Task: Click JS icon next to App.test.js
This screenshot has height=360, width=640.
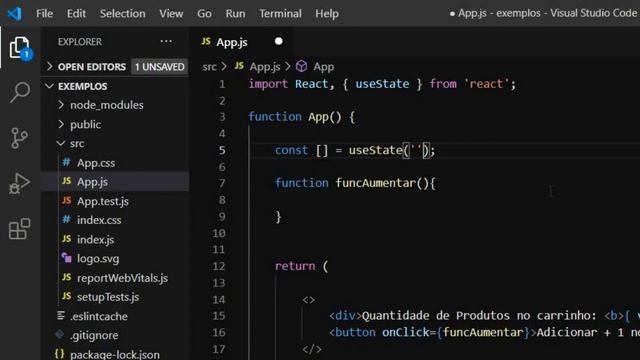Action: click(x=67, y=200)
